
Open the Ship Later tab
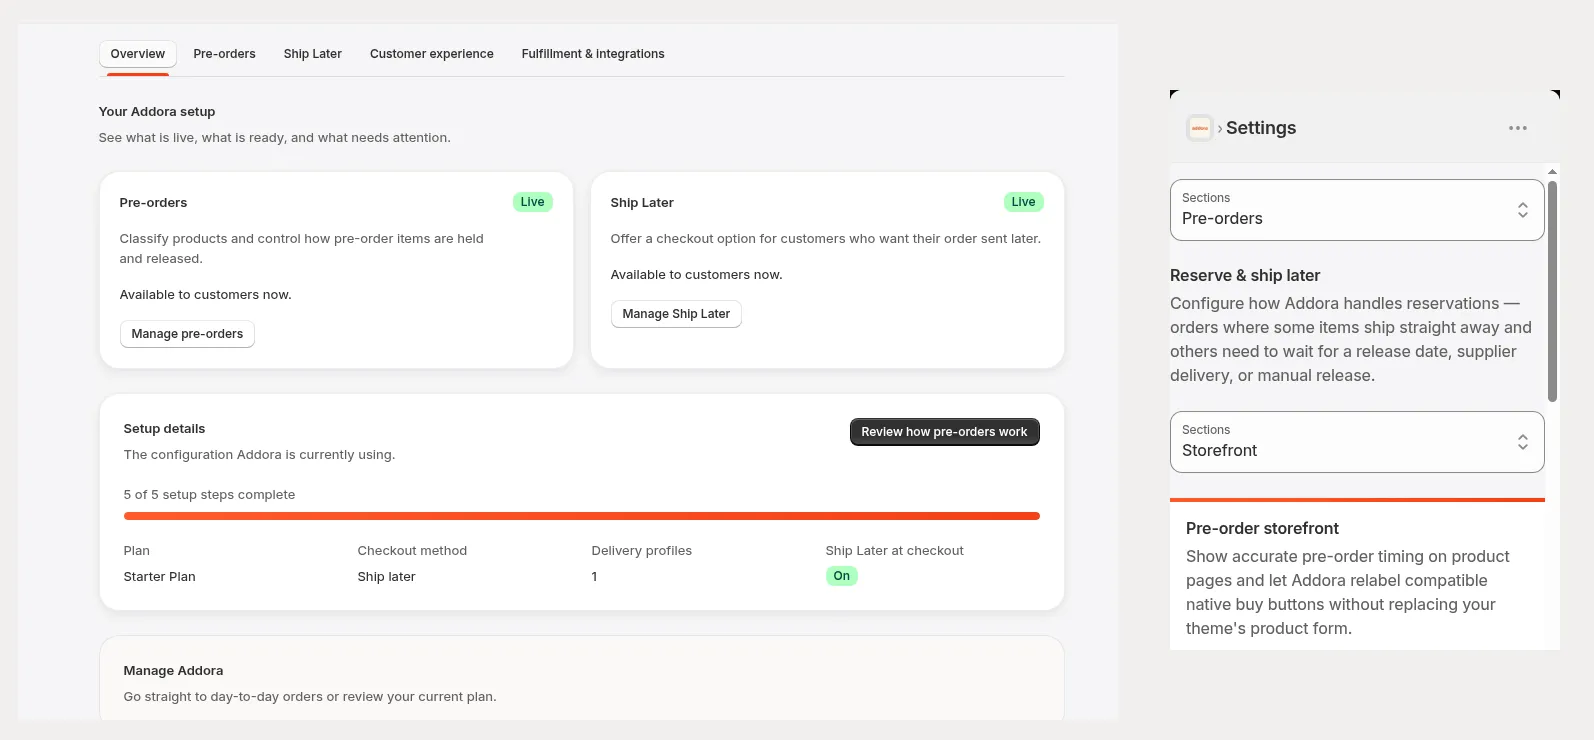click(x=313, y=54)
